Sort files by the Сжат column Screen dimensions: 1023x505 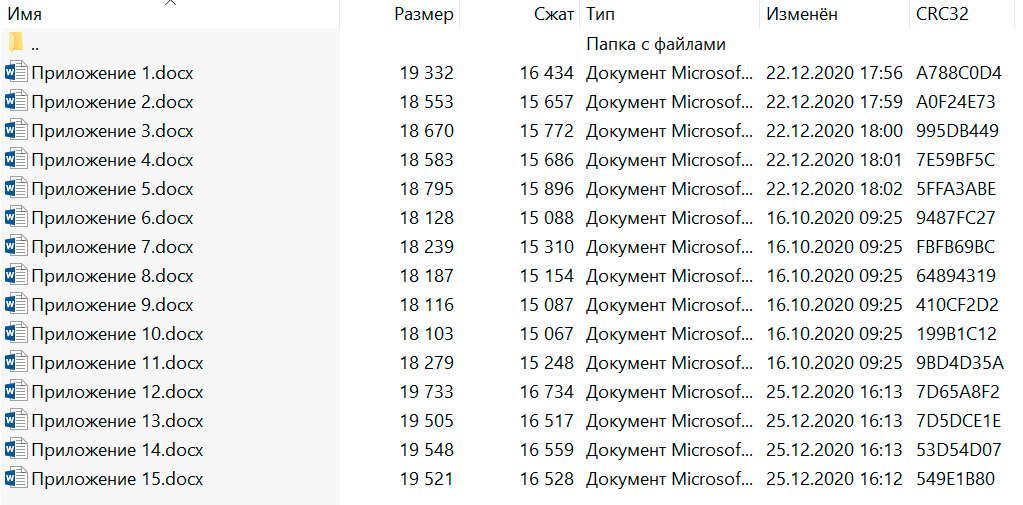(x=554, y=14)
